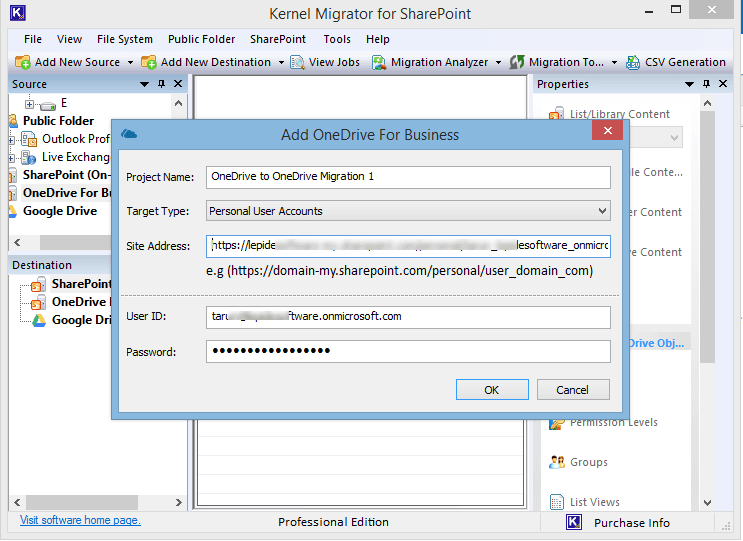Click the Google Drive icon in Source panel

coord(13,211)
